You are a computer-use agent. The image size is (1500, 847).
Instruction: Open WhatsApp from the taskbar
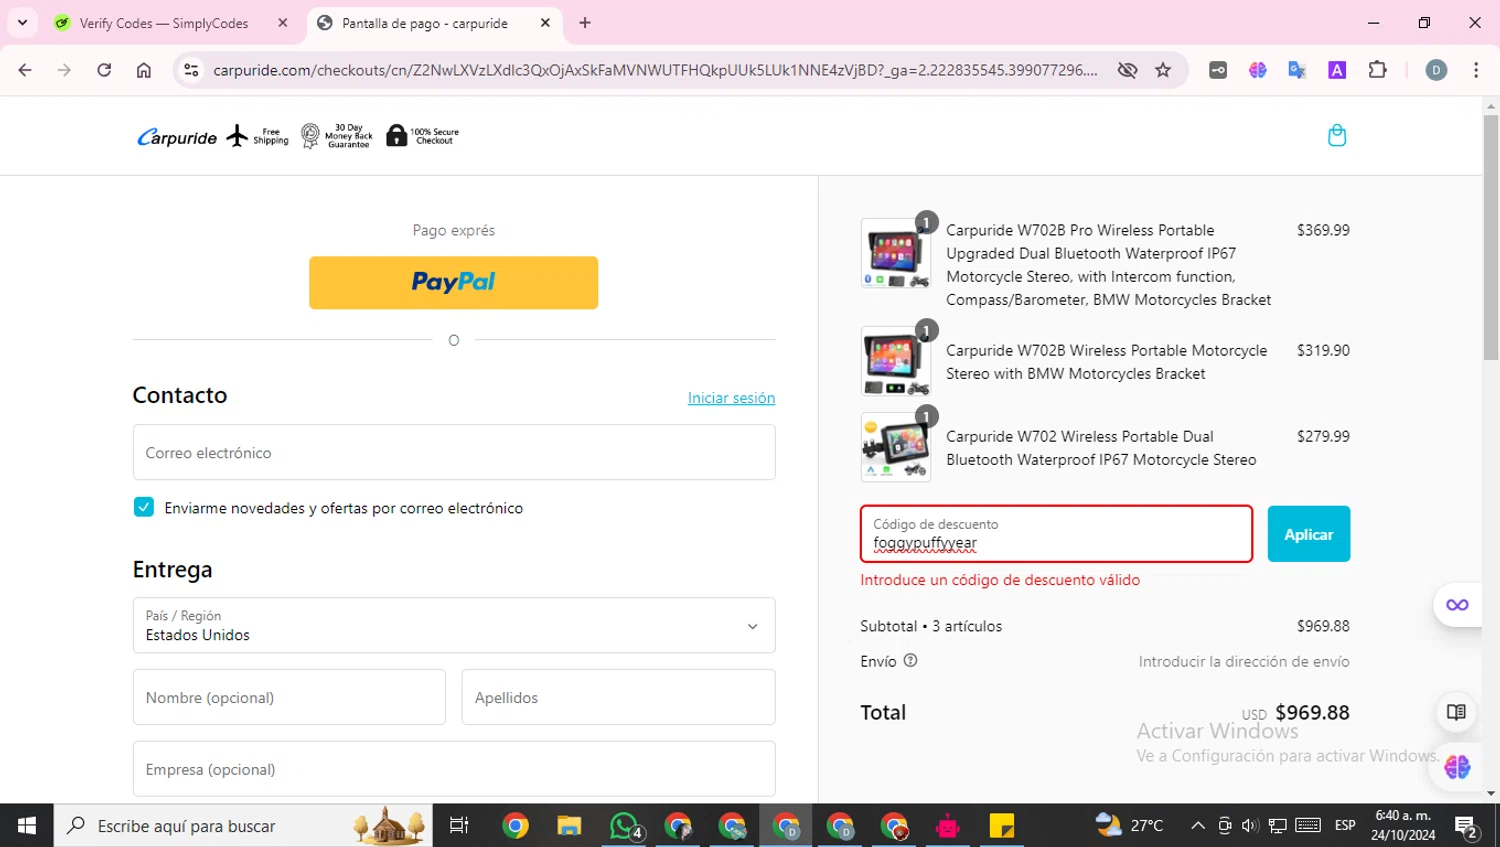(624, 826)
